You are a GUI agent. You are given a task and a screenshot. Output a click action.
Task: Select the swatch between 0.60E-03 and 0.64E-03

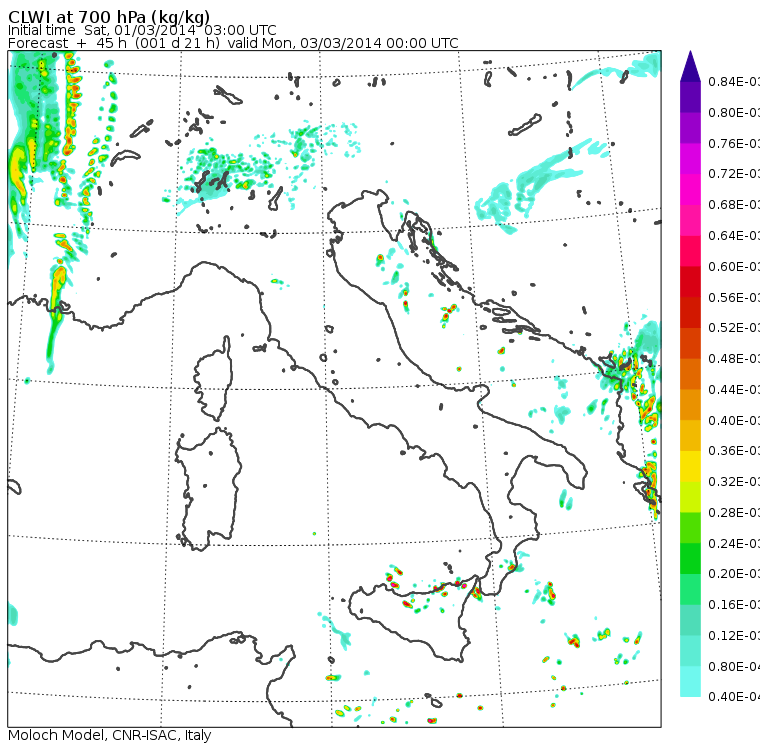click(691, 251)
